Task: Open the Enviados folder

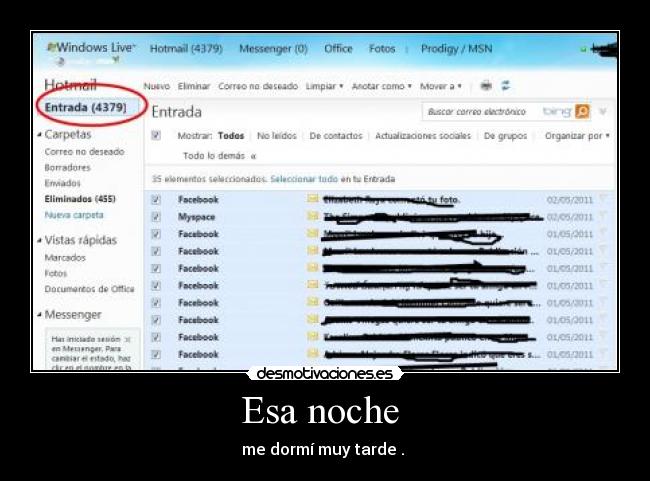Action: 62,183
